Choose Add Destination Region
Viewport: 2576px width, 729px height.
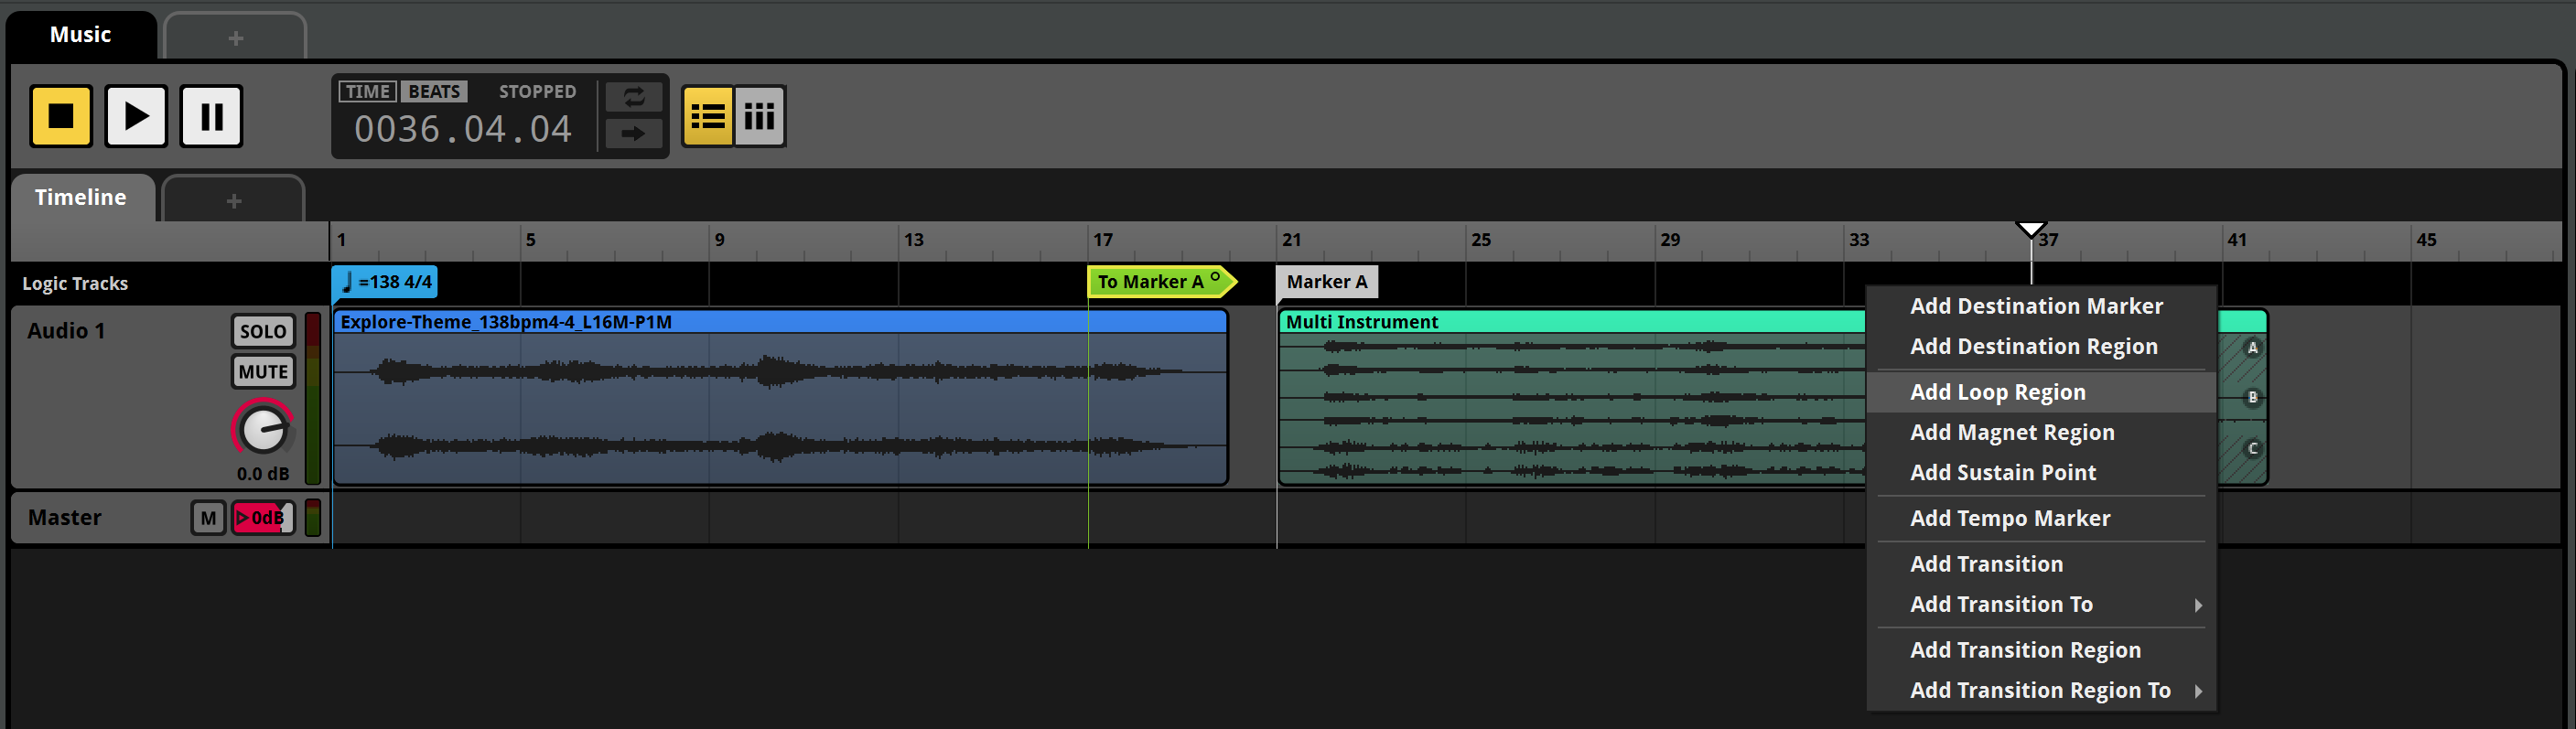[2040, 346]
